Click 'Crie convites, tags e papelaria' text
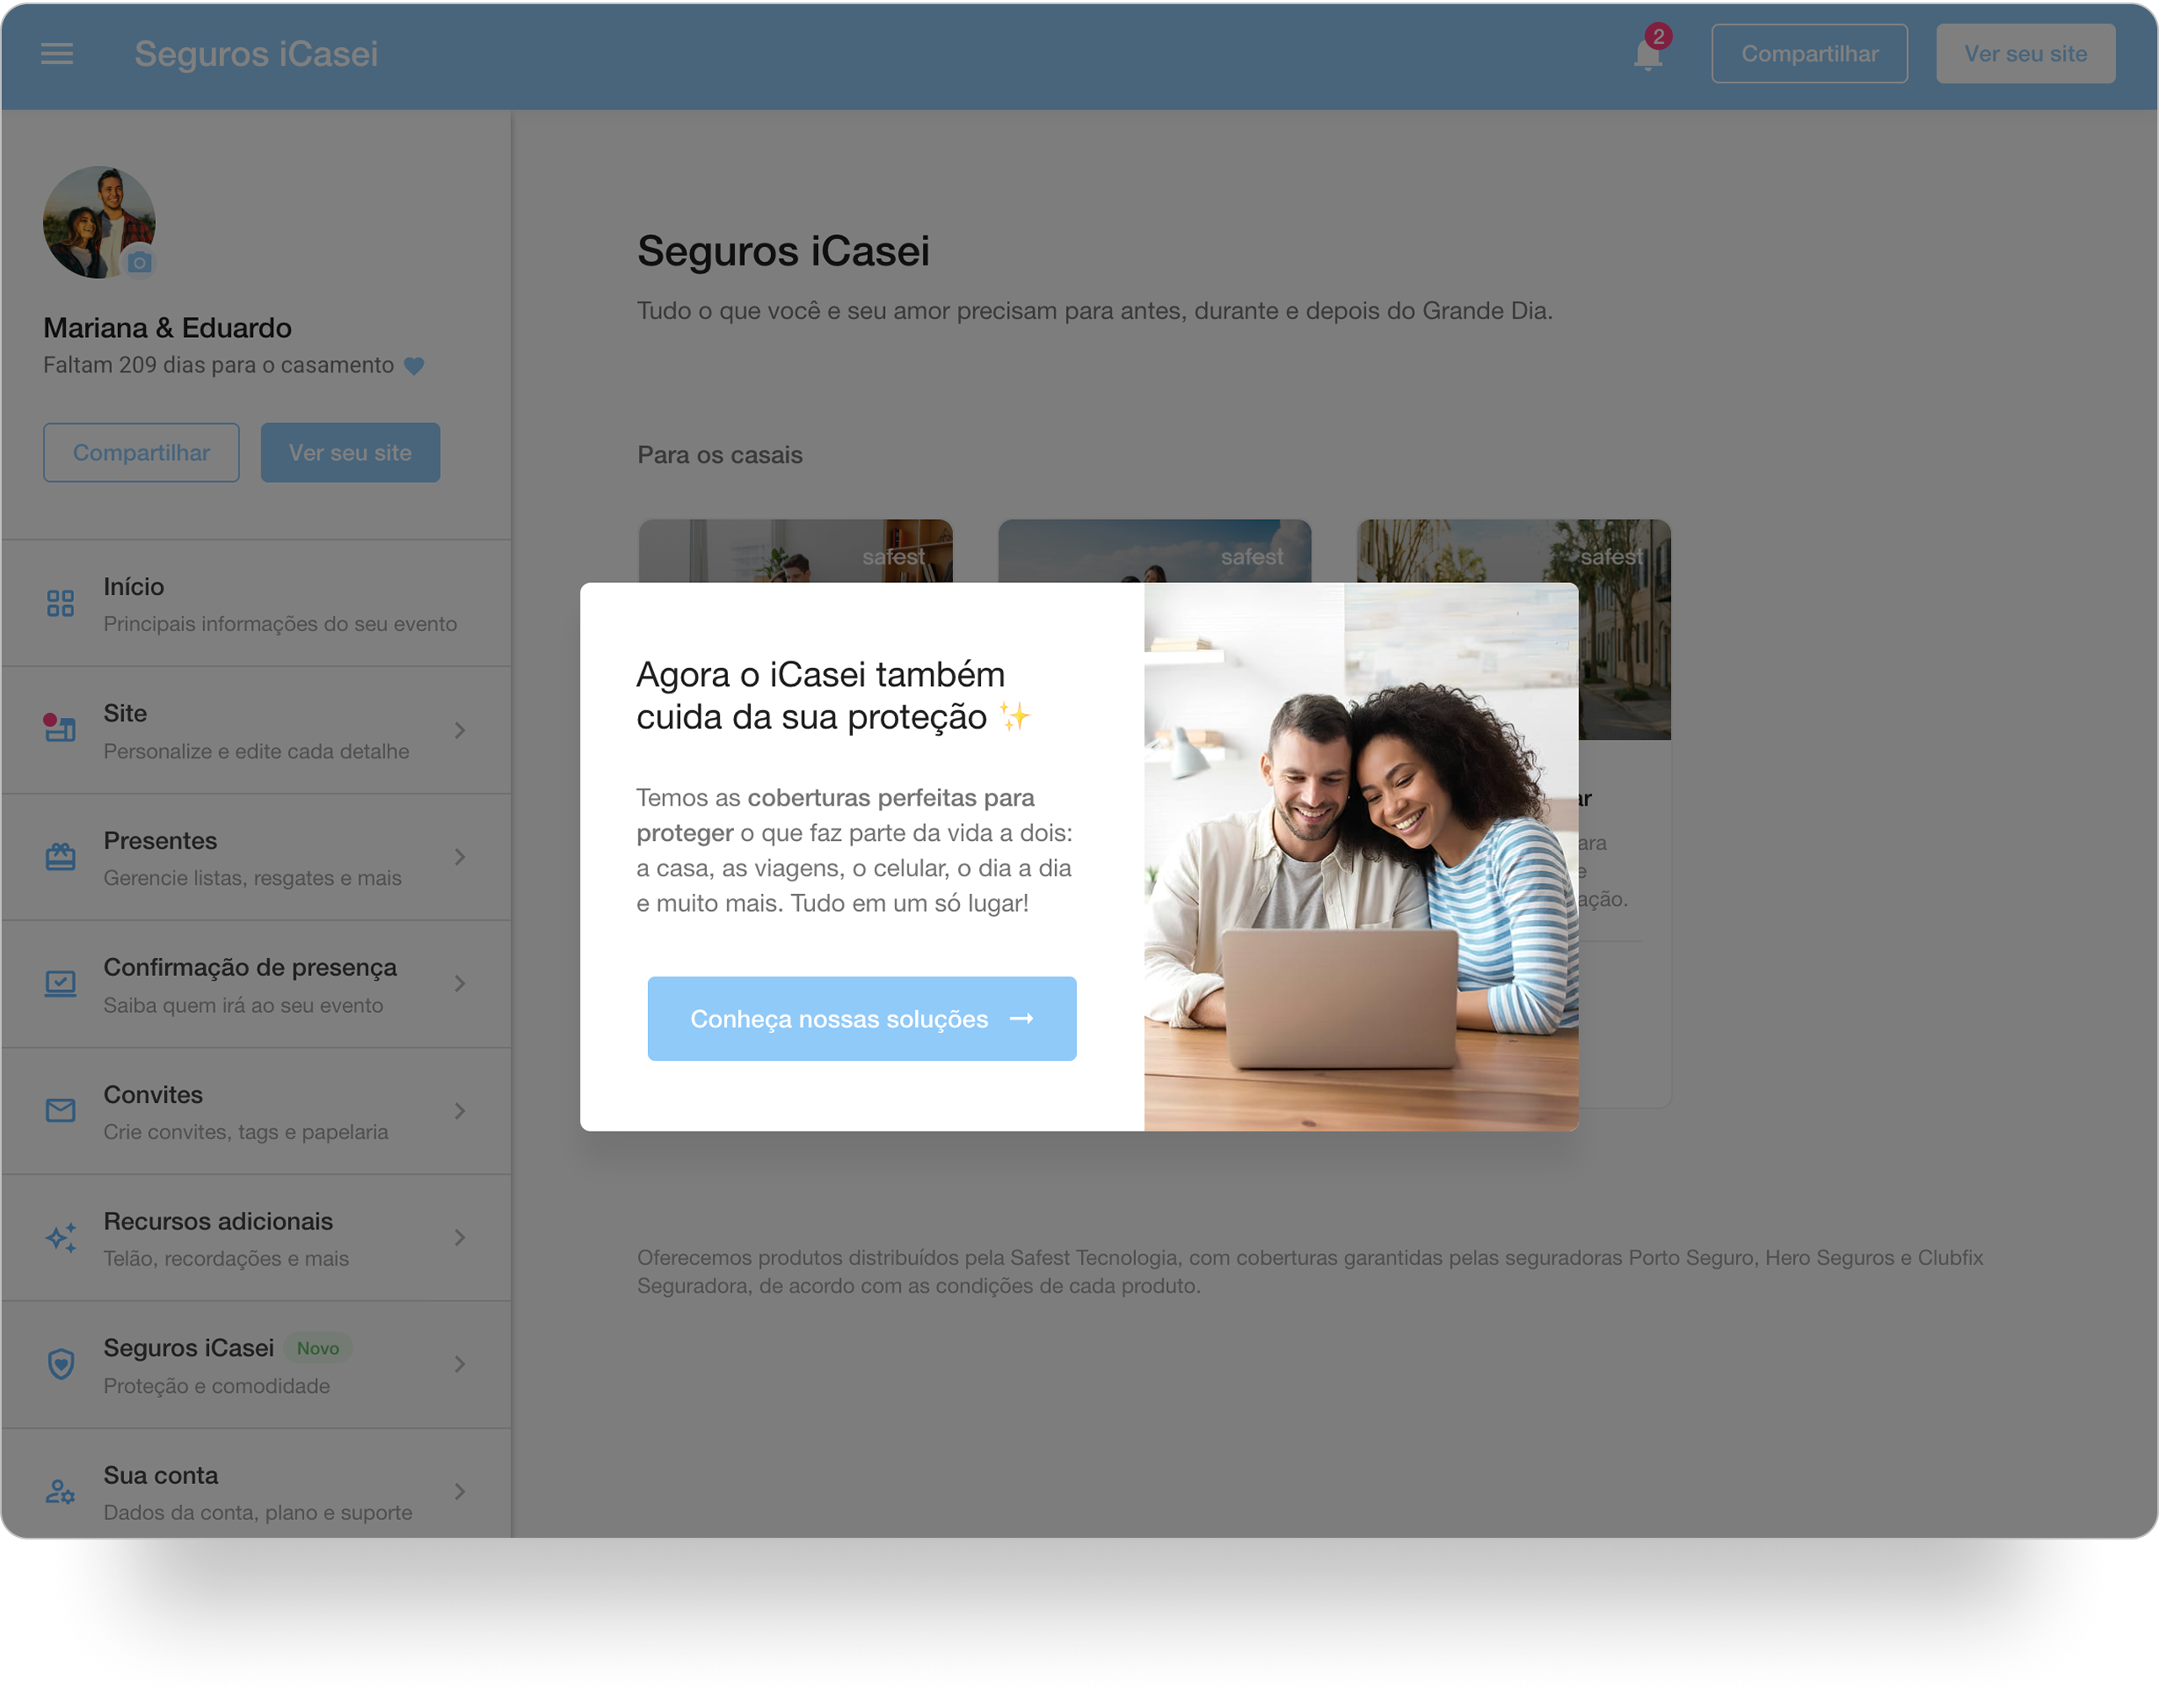The height and width of the screenshot is (1708, 2159). (246, 1133)
